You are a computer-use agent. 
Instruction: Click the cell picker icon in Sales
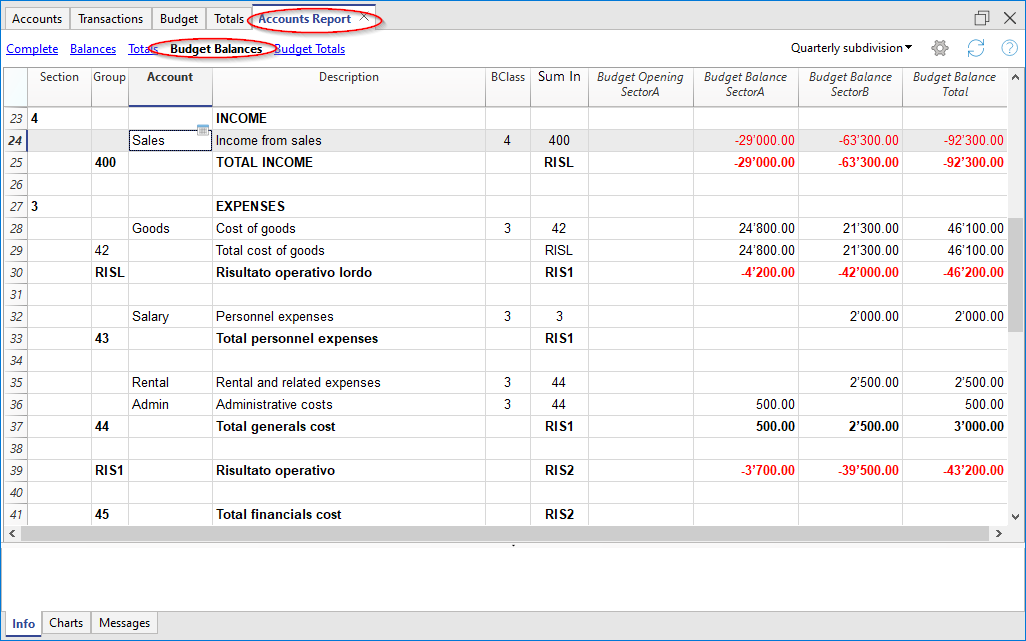point(203,130)
